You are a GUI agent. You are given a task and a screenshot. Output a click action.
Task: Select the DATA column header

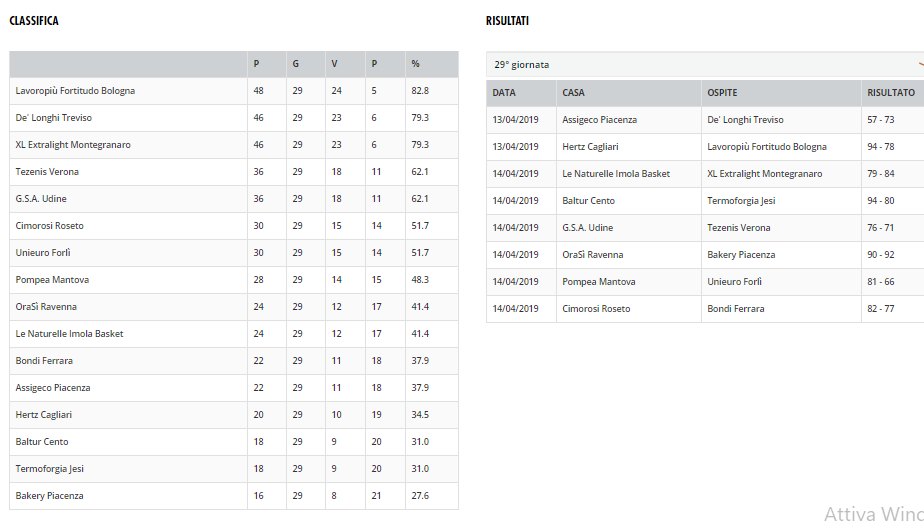point(504,93)
